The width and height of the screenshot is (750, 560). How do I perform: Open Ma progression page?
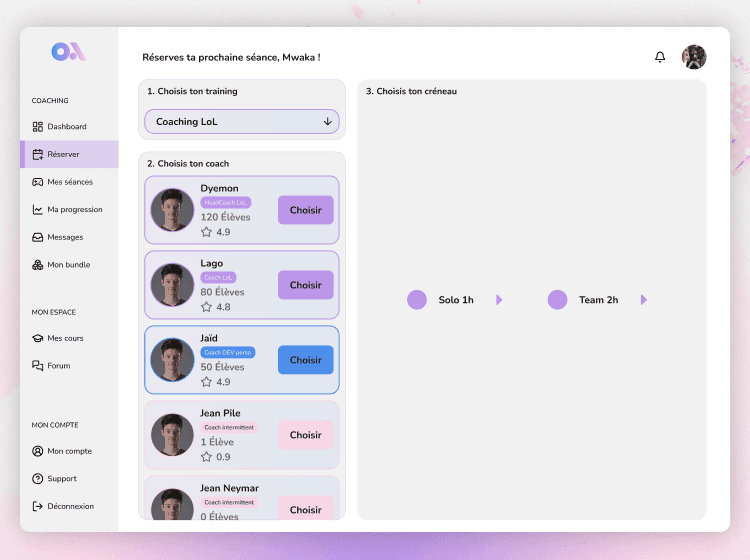69,209
